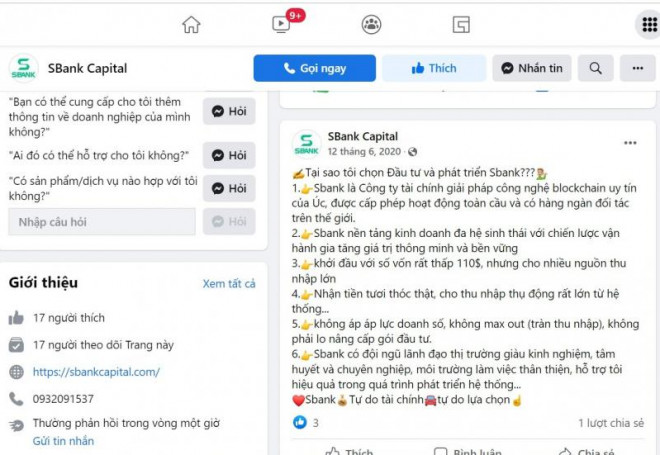Toggle the Thích like page button
Screen dimensions: 660x455
pyautogui.click(x=434, y=68)
